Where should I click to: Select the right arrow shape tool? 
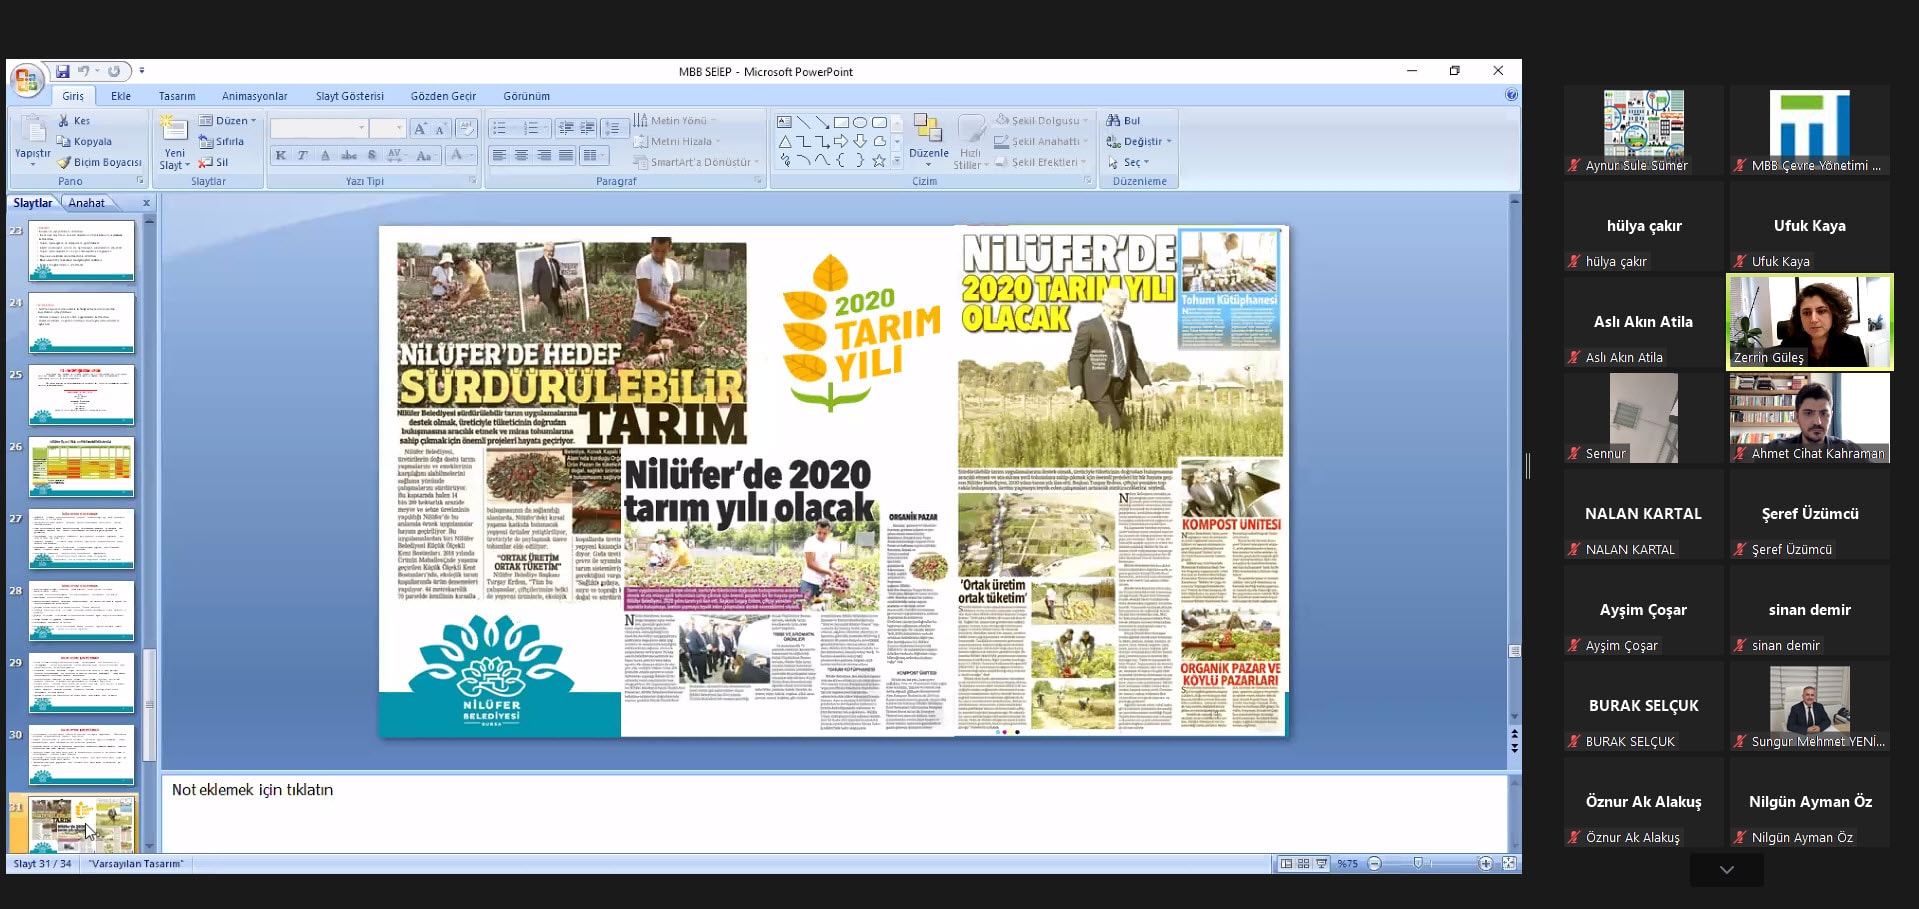pos(841,141)
